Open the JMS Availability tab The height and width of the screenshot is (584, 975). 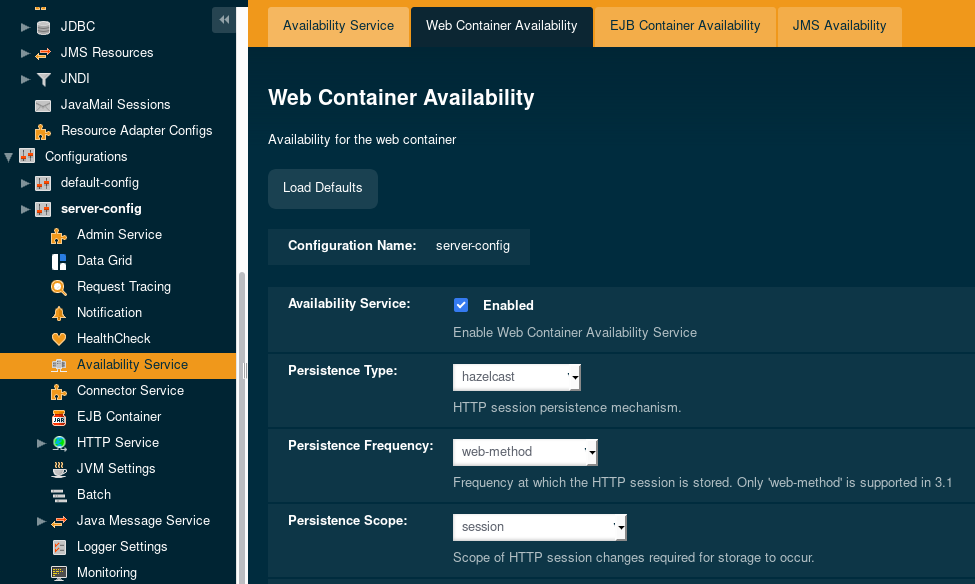tap(839, 27)
